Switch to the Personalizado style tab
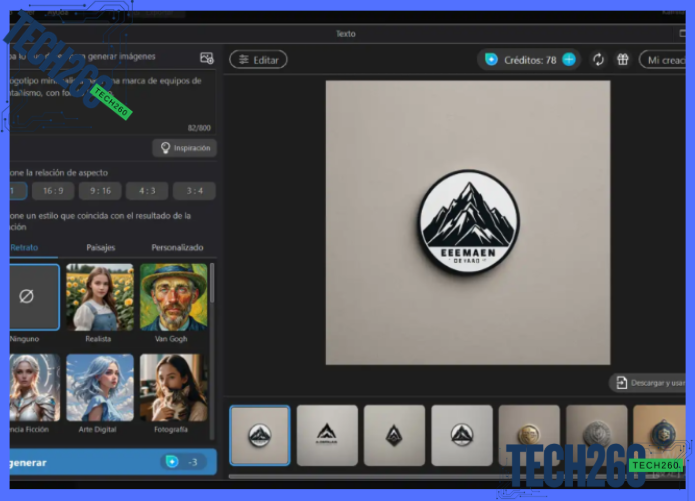 pos(177,247)
